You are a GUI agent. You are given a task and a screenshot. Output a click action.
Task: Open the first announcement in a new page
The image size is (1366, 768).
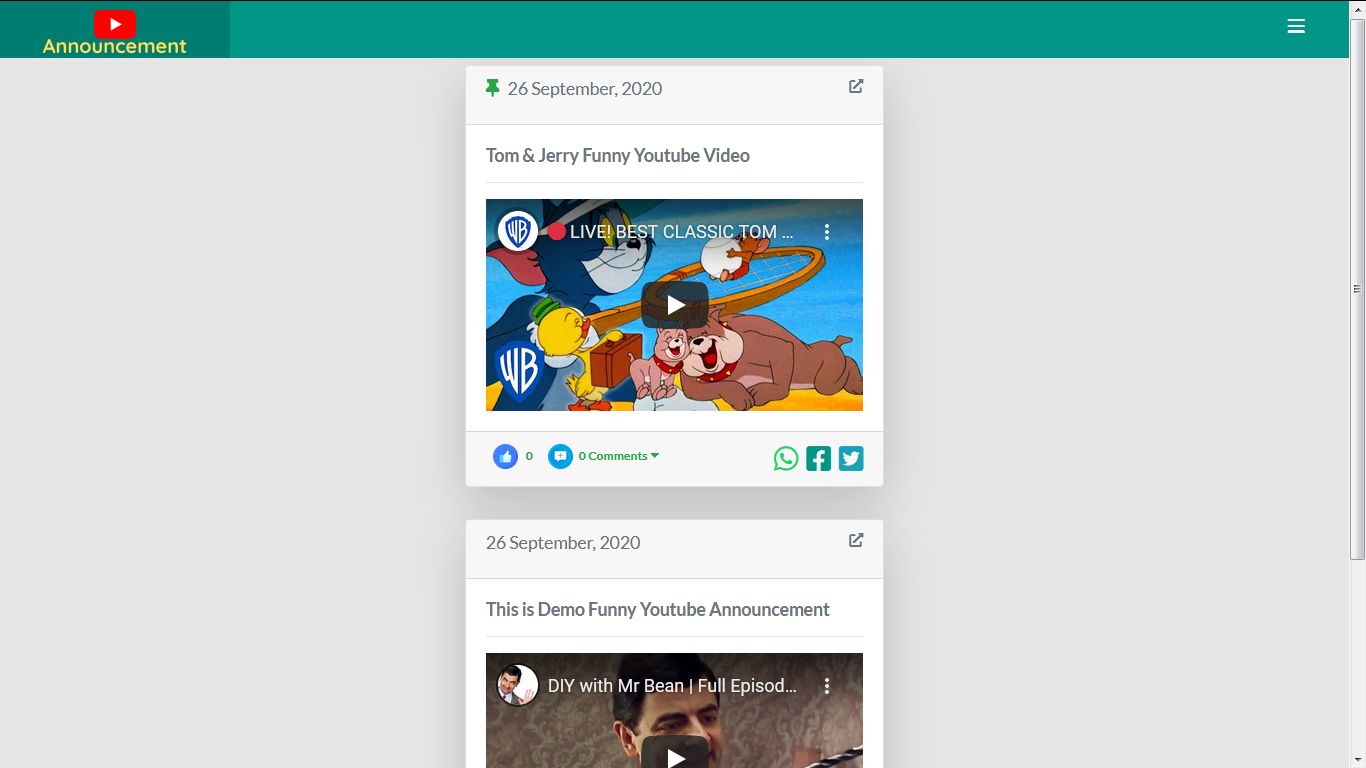[855, 86]
